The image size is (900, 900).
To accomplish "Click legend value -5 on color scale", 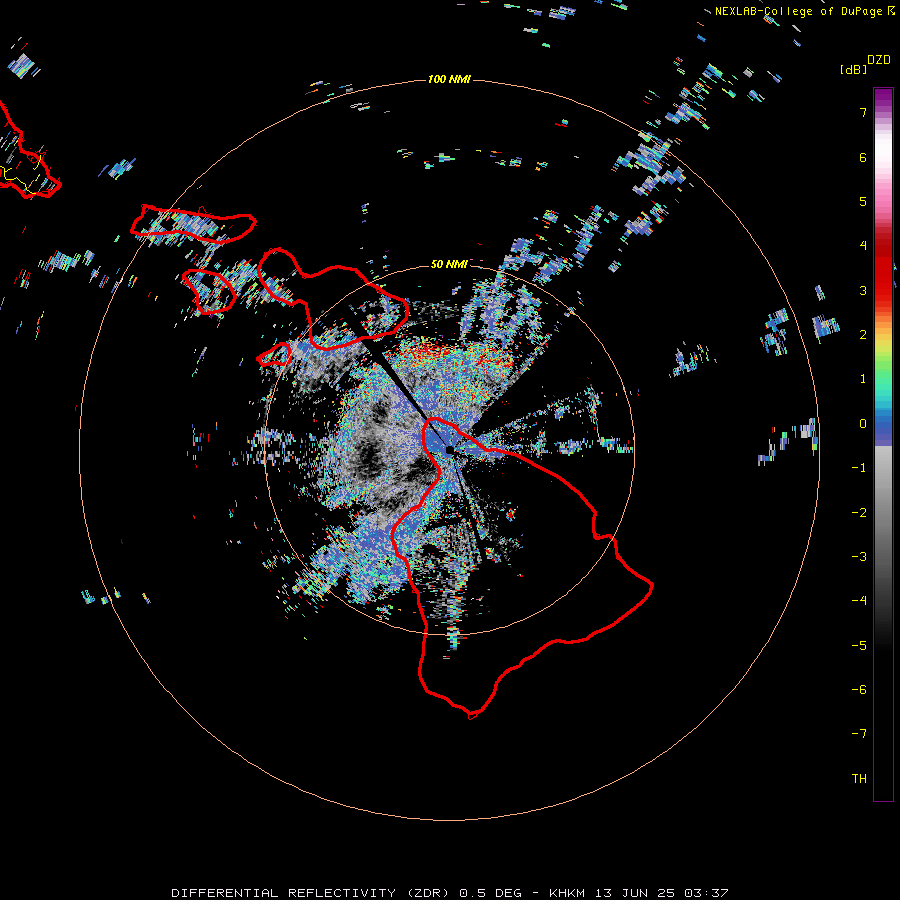I will pyautogui.click(x=859, y=646).
